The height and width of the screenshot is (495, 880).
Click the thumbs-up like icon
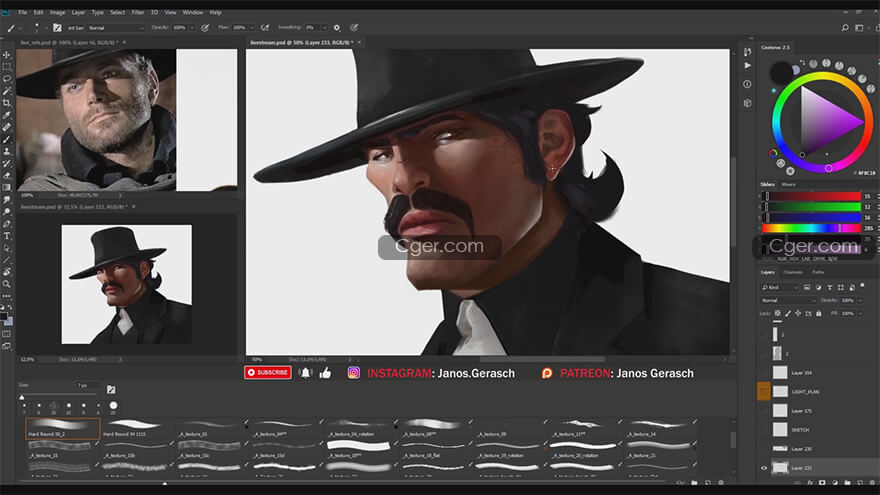pos(326,373)
